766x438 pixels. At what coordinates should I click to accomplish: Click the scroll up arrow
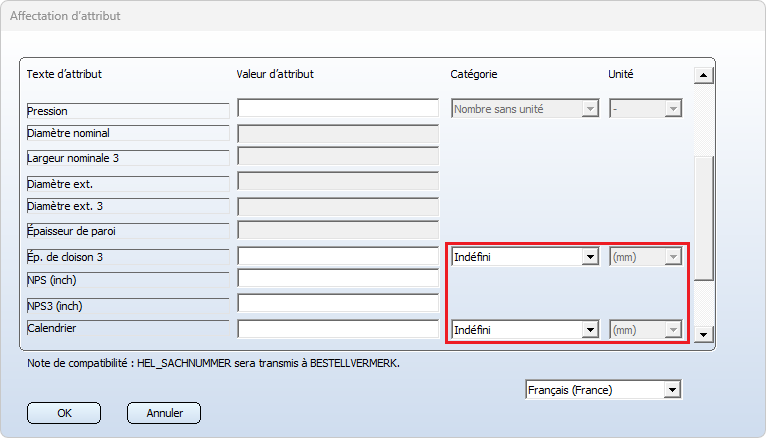[703, 76]
